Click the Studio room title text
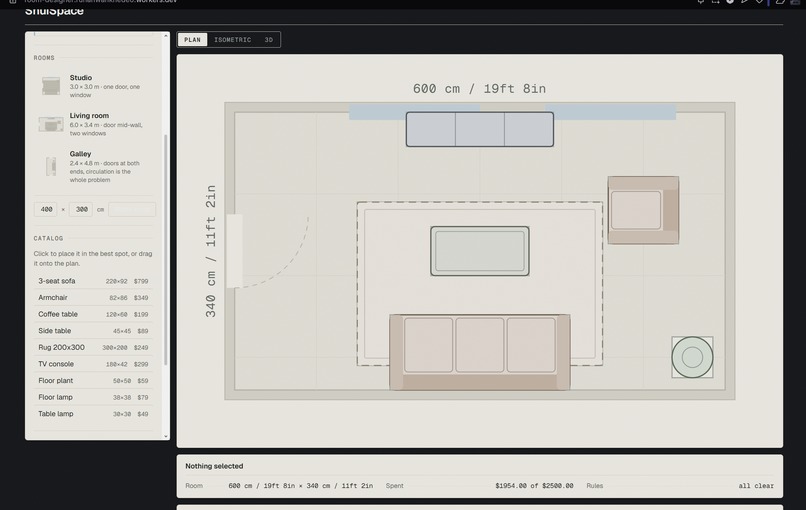The image size is (806, 510). tap(81, 78)
